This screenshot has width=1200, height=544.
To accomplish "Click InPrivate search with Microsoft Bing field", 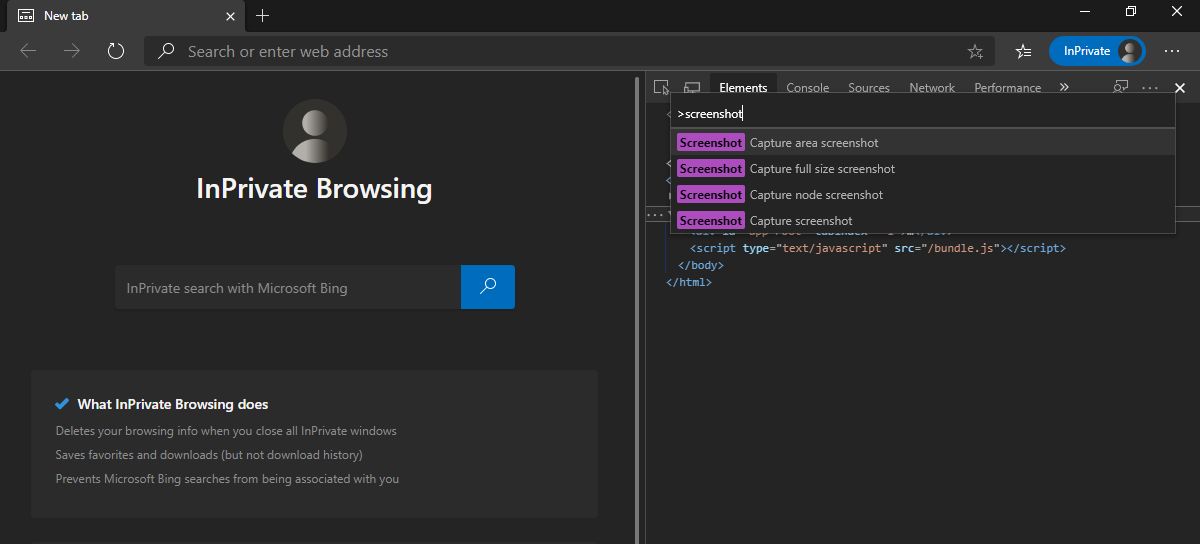I will (x=288, y=288).
